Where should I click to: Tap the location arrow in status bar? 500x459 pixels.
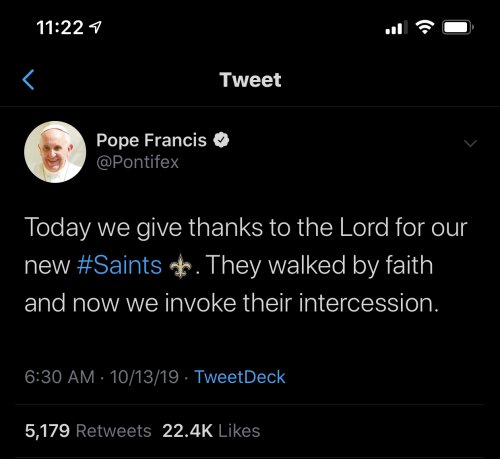[x=96, y=27]
